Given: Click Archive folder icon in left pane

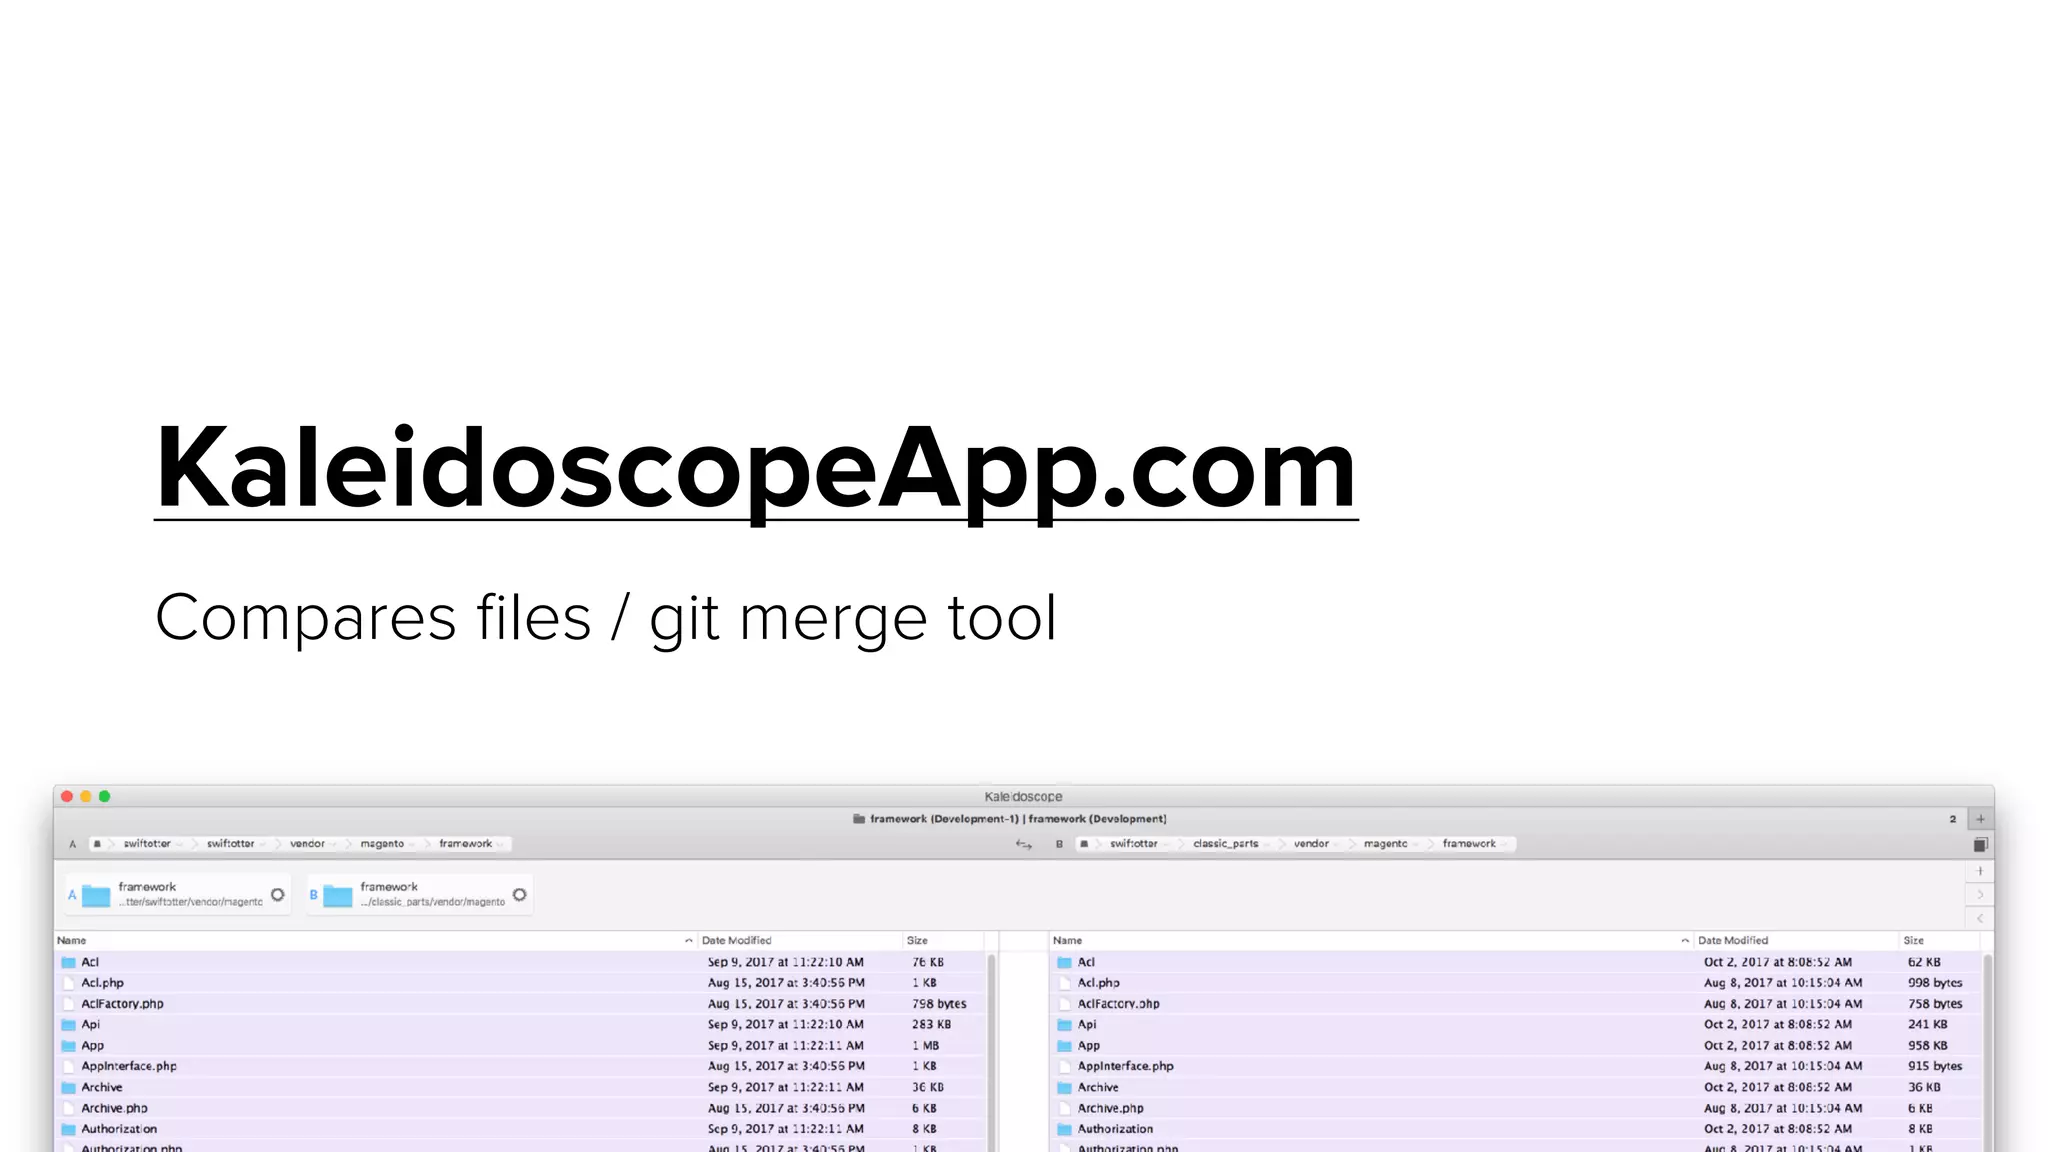Looking at the screenshot, I should 69,1088.
